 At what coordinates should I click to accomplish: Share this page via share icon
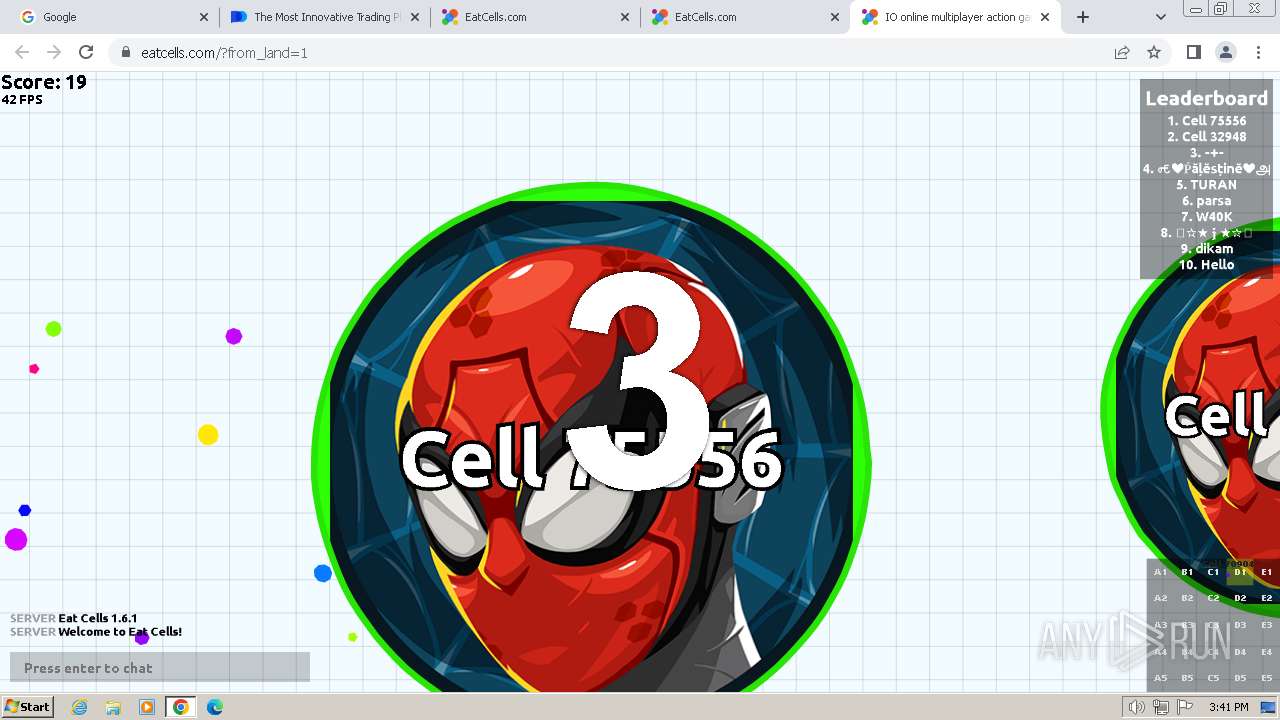click(1122, 52)
